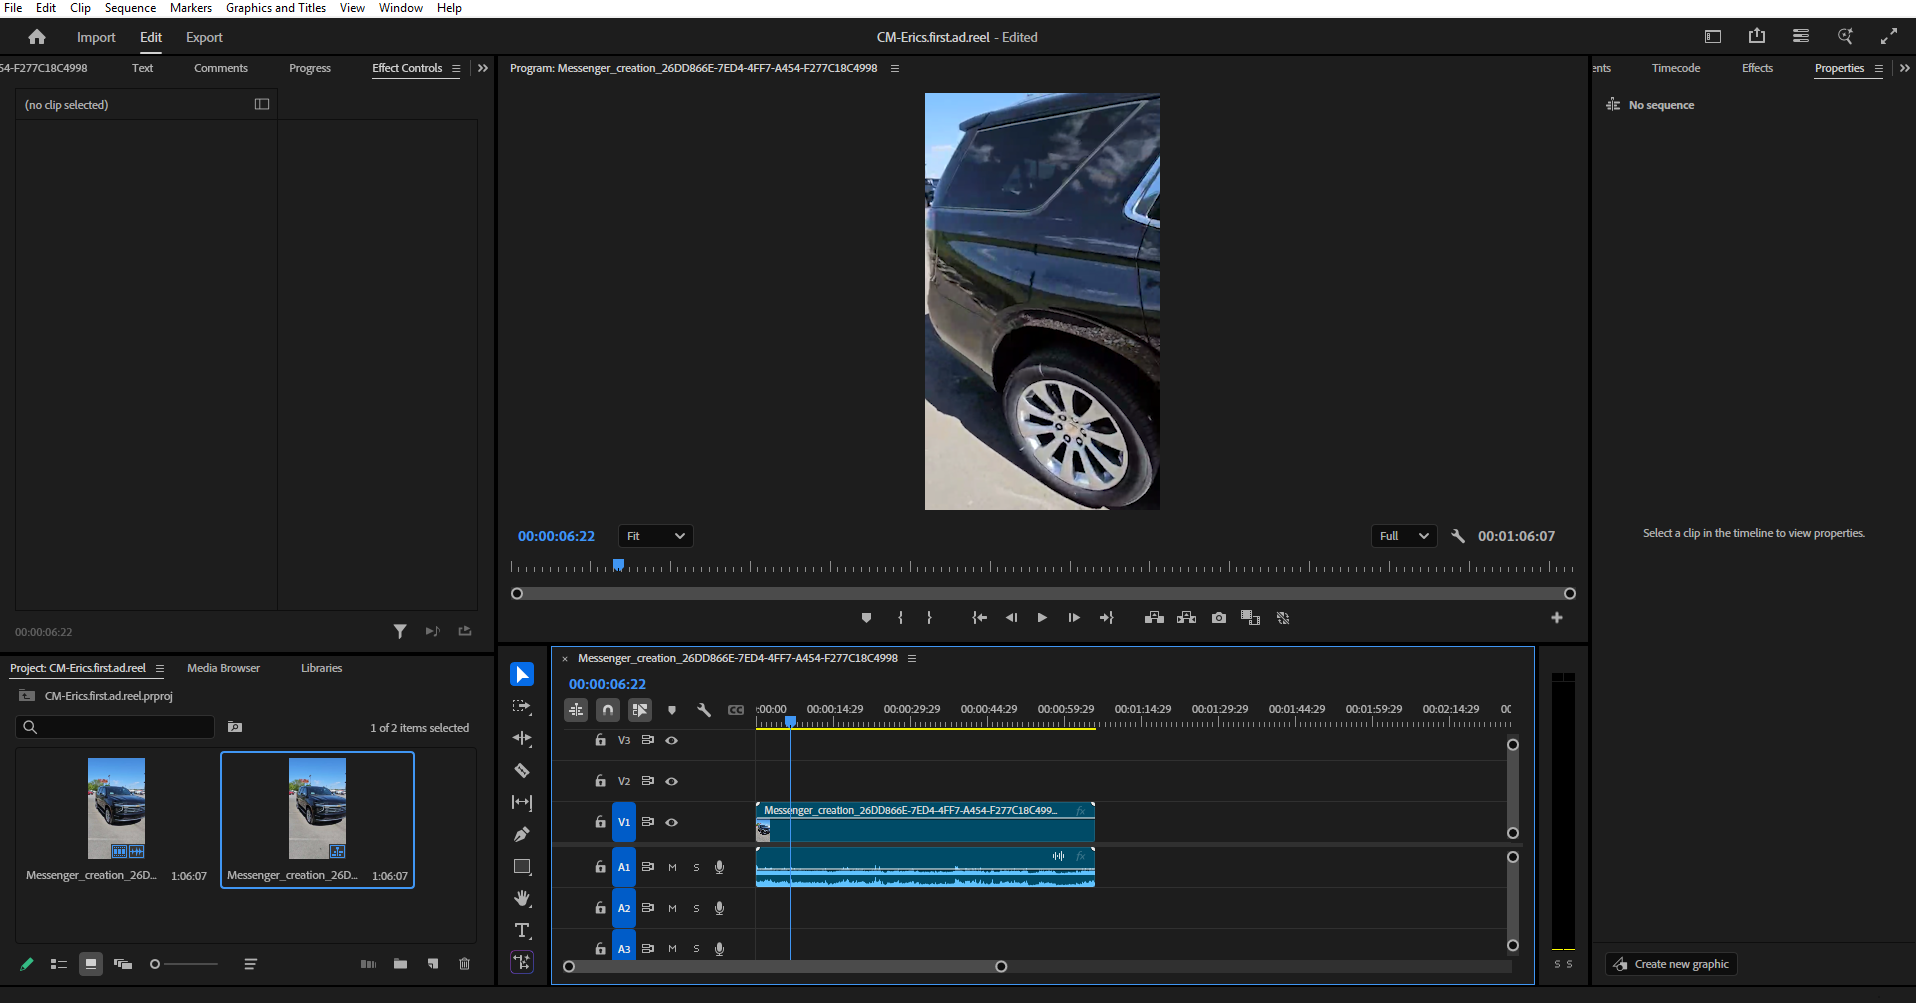This screenshot has height=1003, width=1916.
Task: Select the Razor tool in the toolbar
Action: point(522,770)
